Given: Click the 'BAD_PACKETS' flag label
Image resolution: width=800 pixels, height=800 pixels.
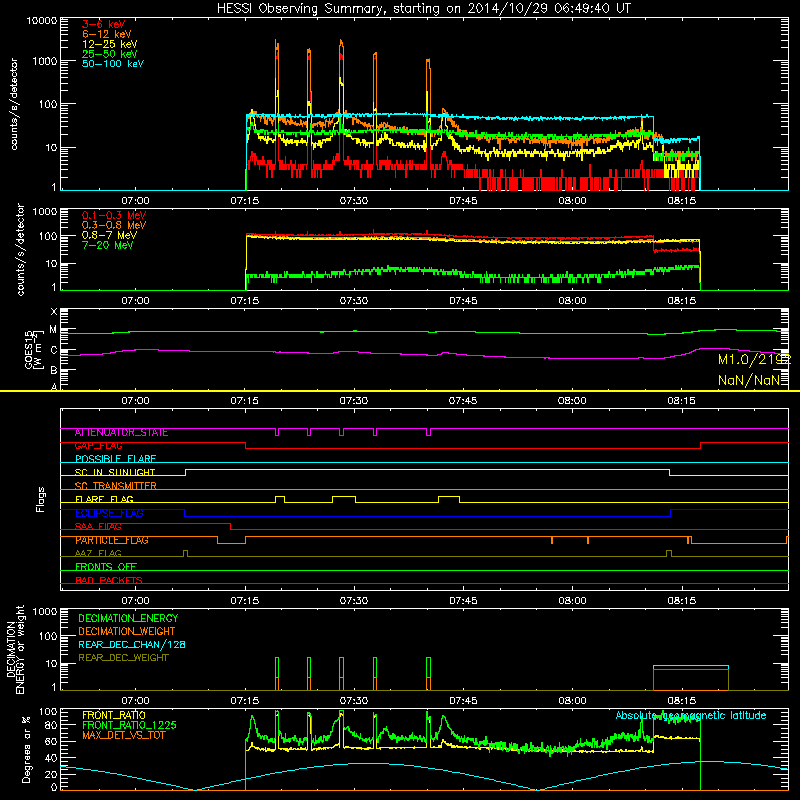Looking at the screenshot, I should click(x=109, y=581).
